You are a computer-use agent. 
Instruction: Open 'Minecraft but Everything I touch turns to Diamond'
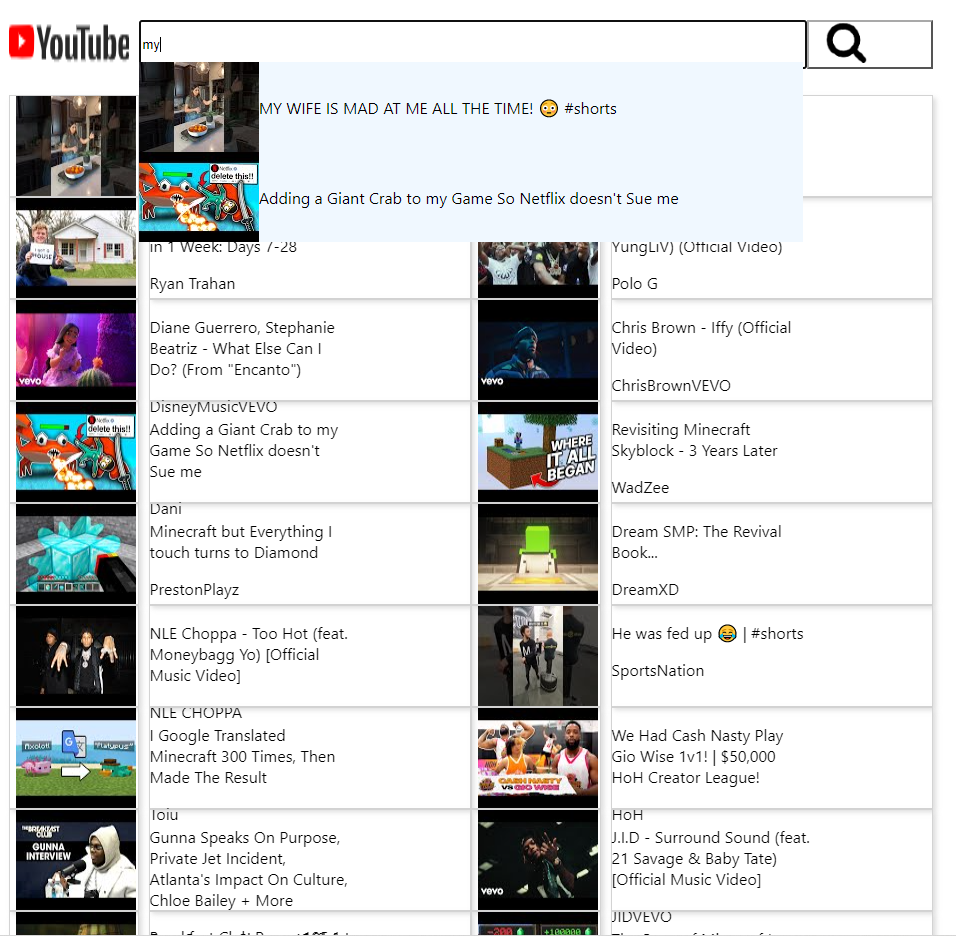point(241,542)
